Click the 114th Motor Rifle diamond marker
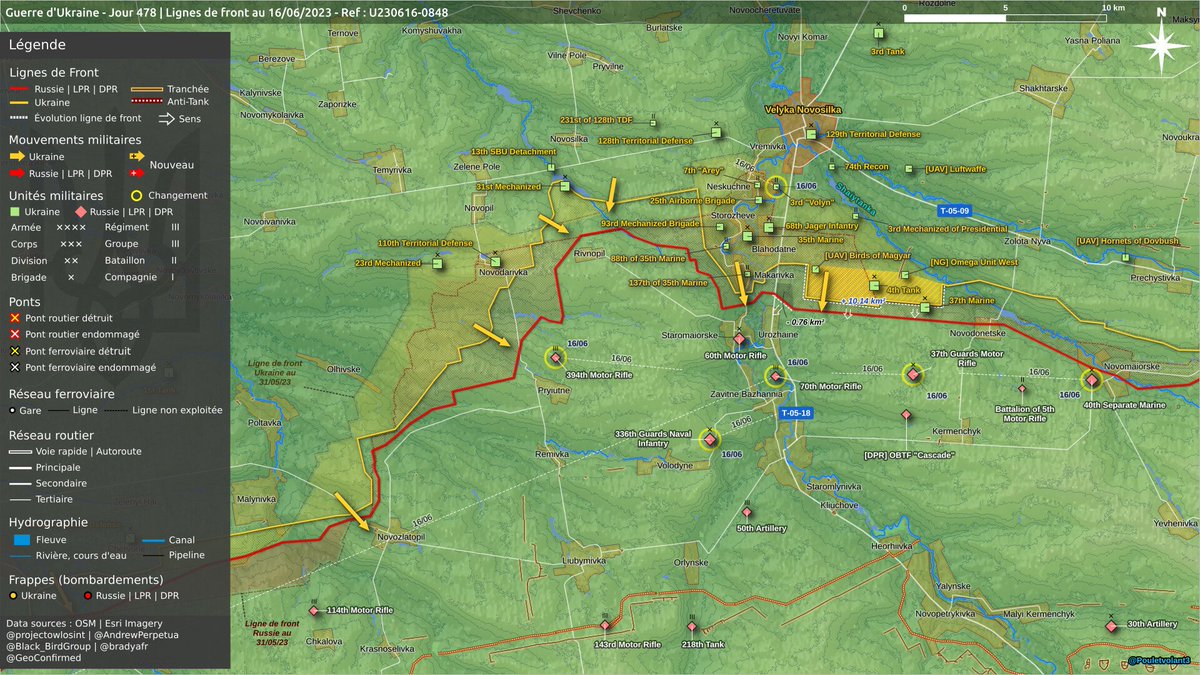The height and width of the screenshot is (675, 1200). (314, 610)
